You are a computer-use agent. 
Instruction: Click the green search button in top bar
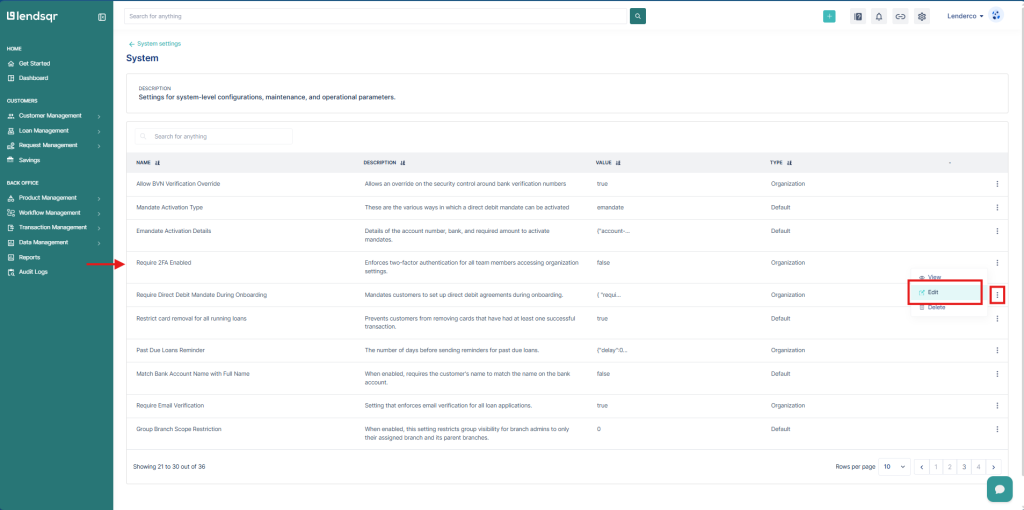638,16
